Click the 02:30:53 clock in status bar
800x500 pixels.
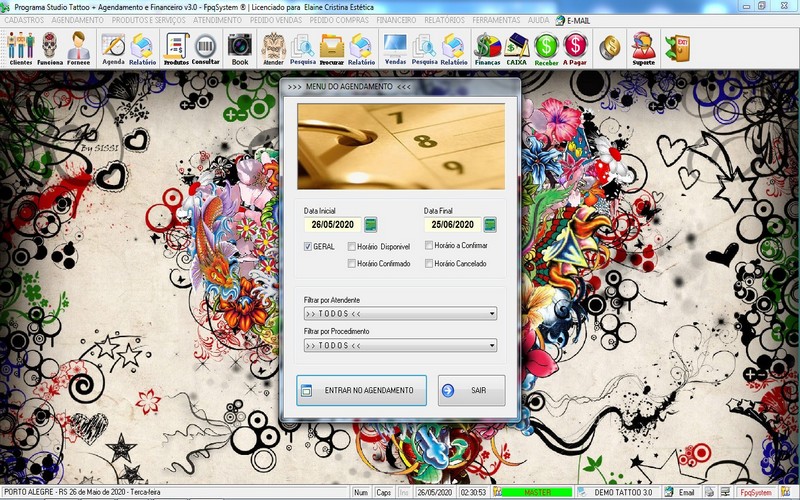(x=473, y=492)
